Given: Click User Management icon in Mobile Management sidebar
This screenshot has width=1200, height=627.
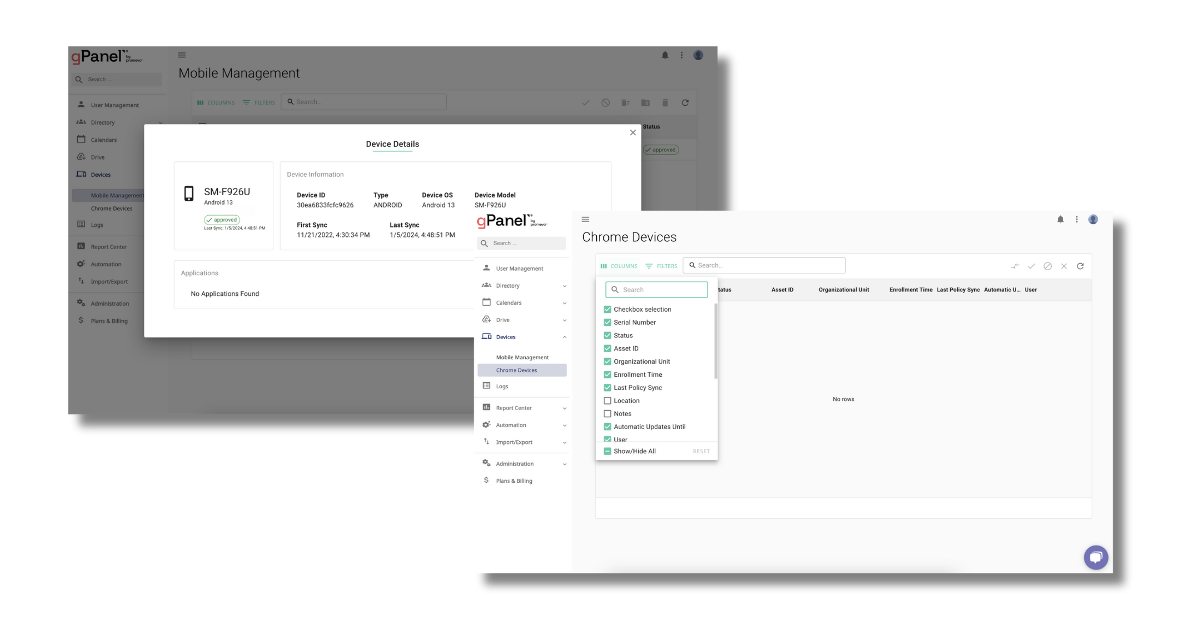Looking at the screenshot, I should point(81,104).
